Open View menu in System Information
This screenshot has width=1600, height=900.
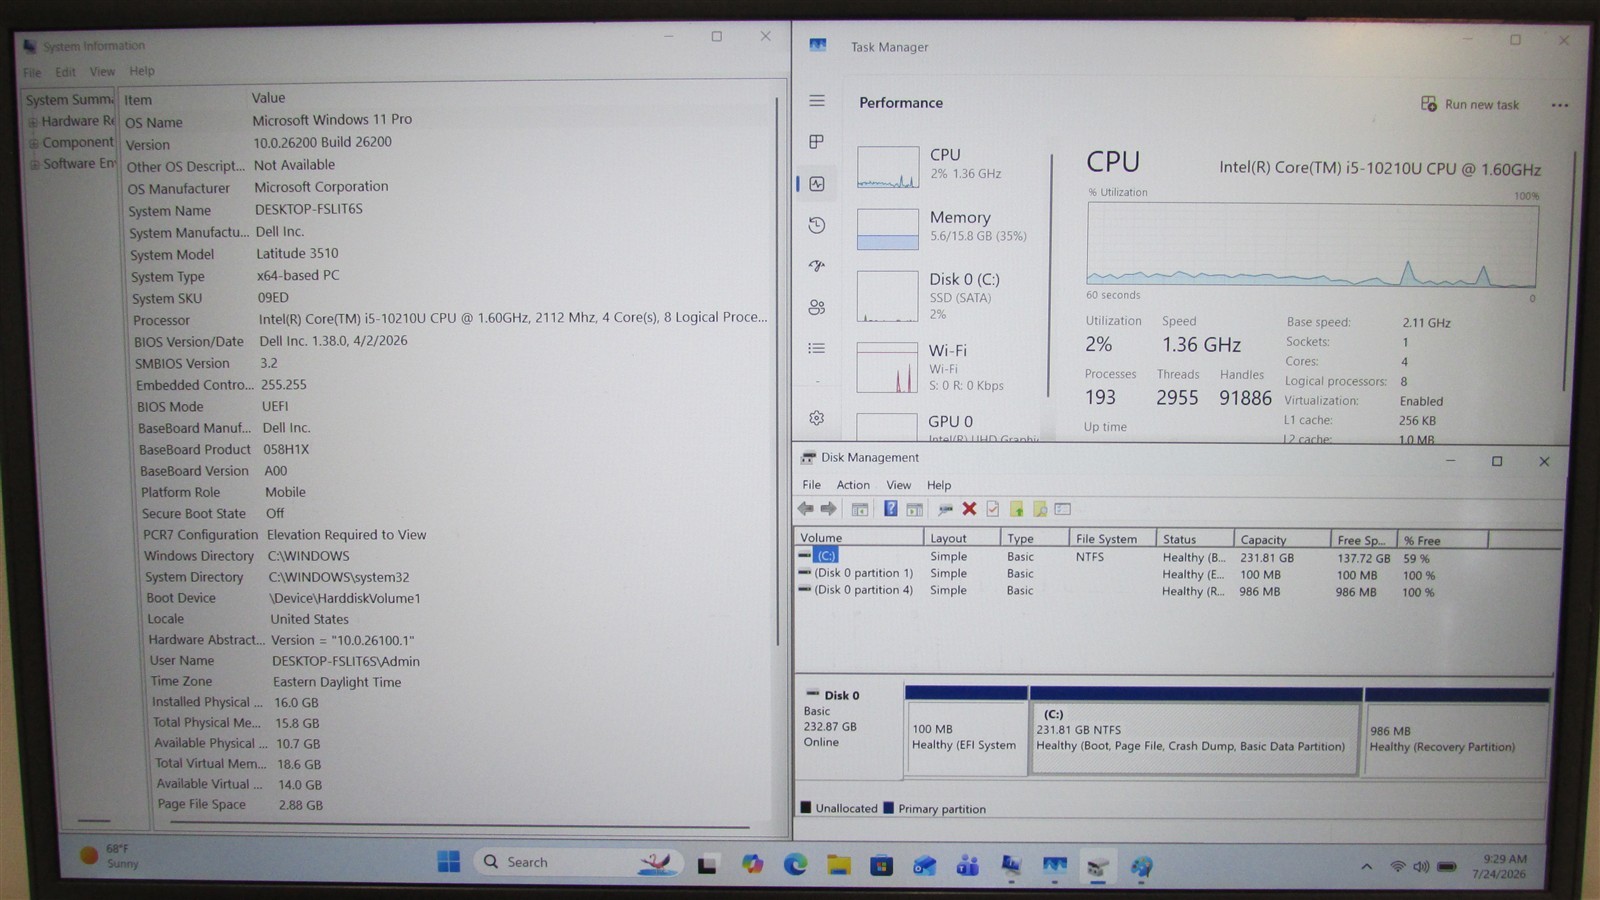(102, 72)
